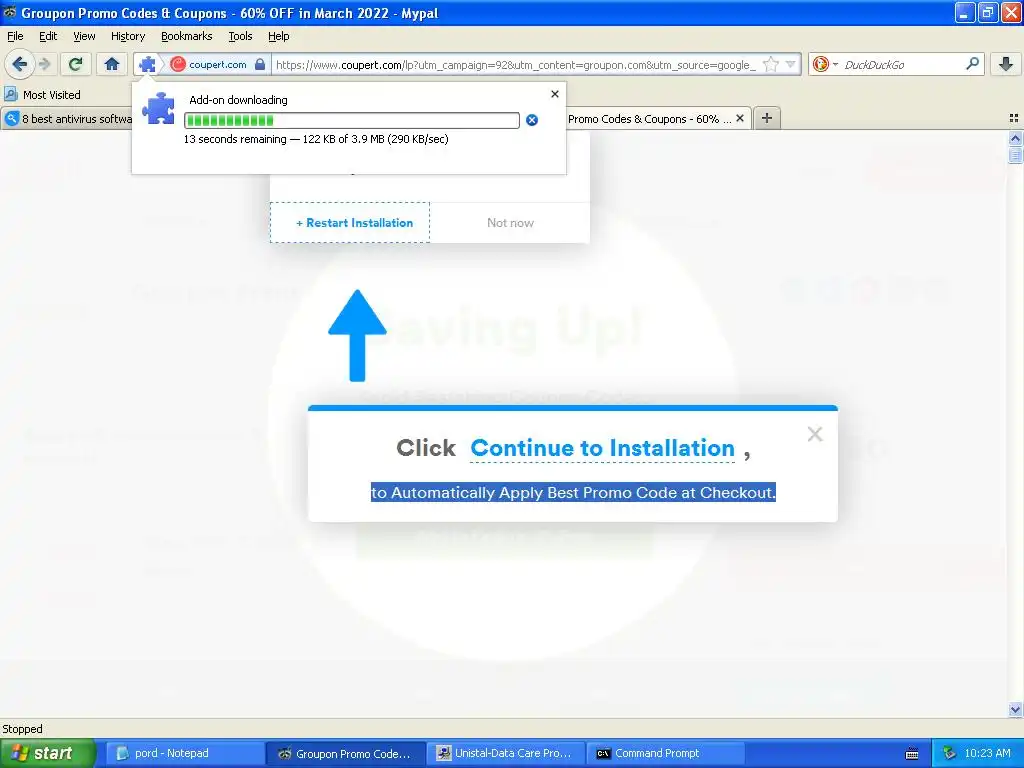Open the Edit menu
Viewport: 1024px width, 768px height.
[x=48, y=36]
